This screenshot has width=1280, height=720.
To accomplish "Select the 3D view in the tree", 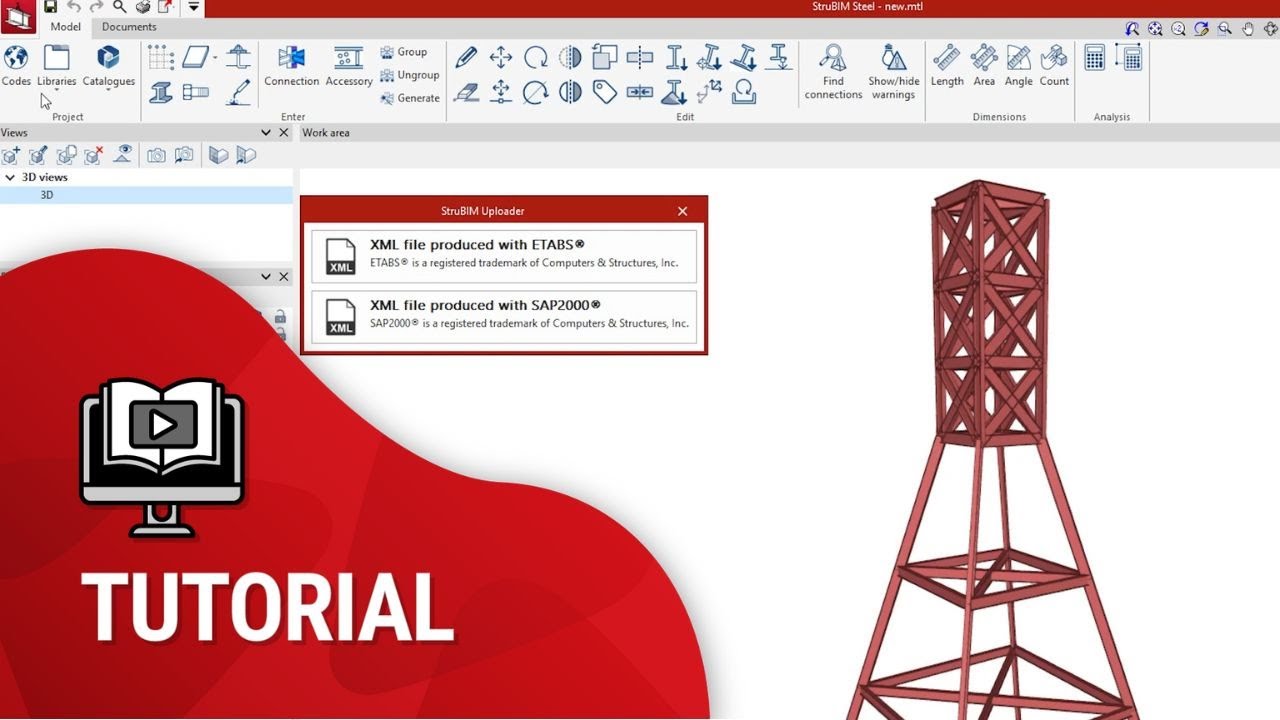I will (x=47, y=195).
